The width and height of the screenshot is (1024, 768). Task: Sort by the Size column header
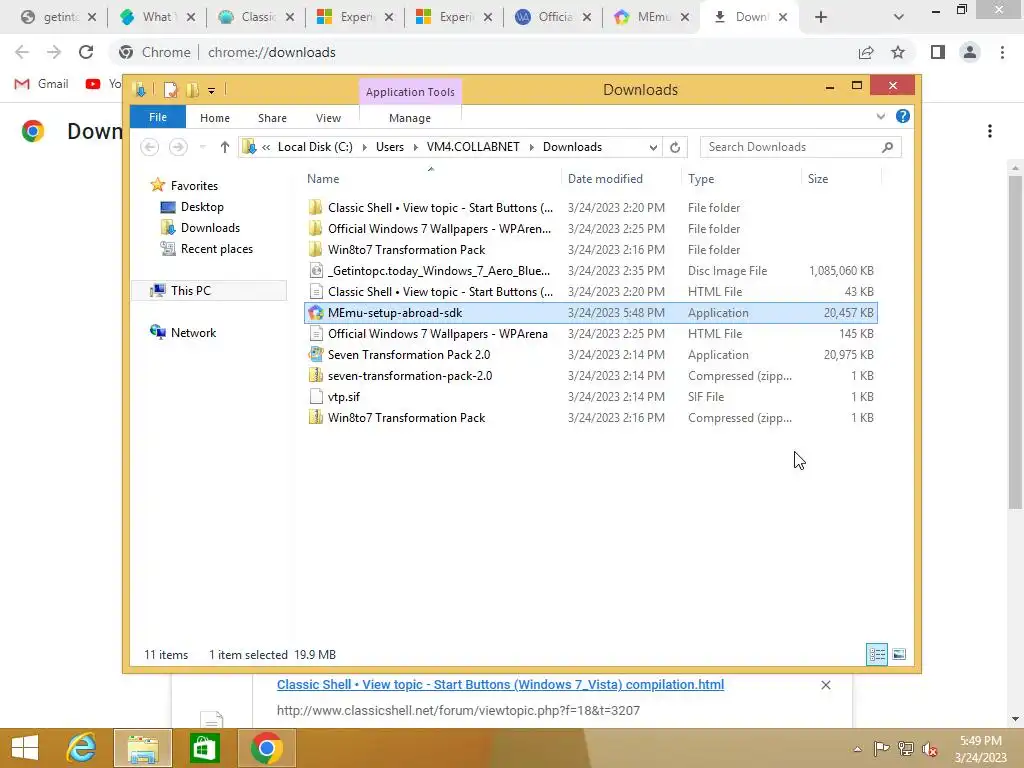coord(818,179)
